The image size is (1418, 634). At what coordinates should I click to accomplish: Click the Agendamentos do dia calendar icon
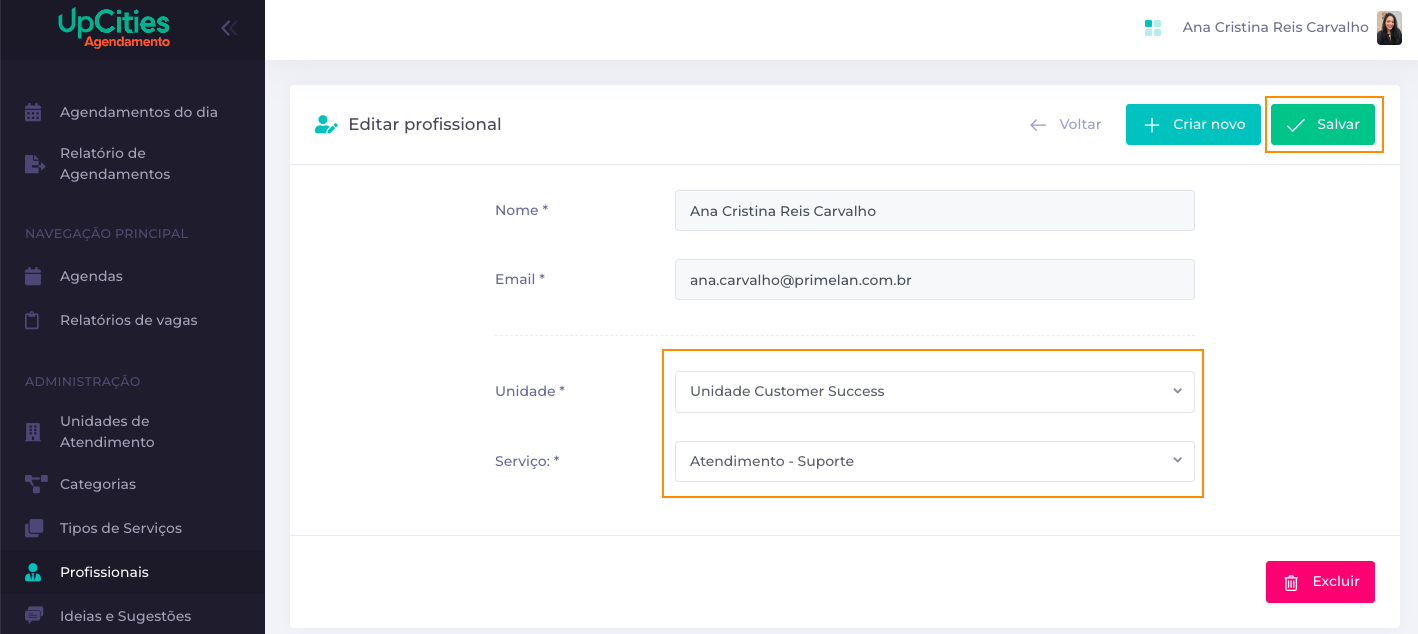(33, 112)
